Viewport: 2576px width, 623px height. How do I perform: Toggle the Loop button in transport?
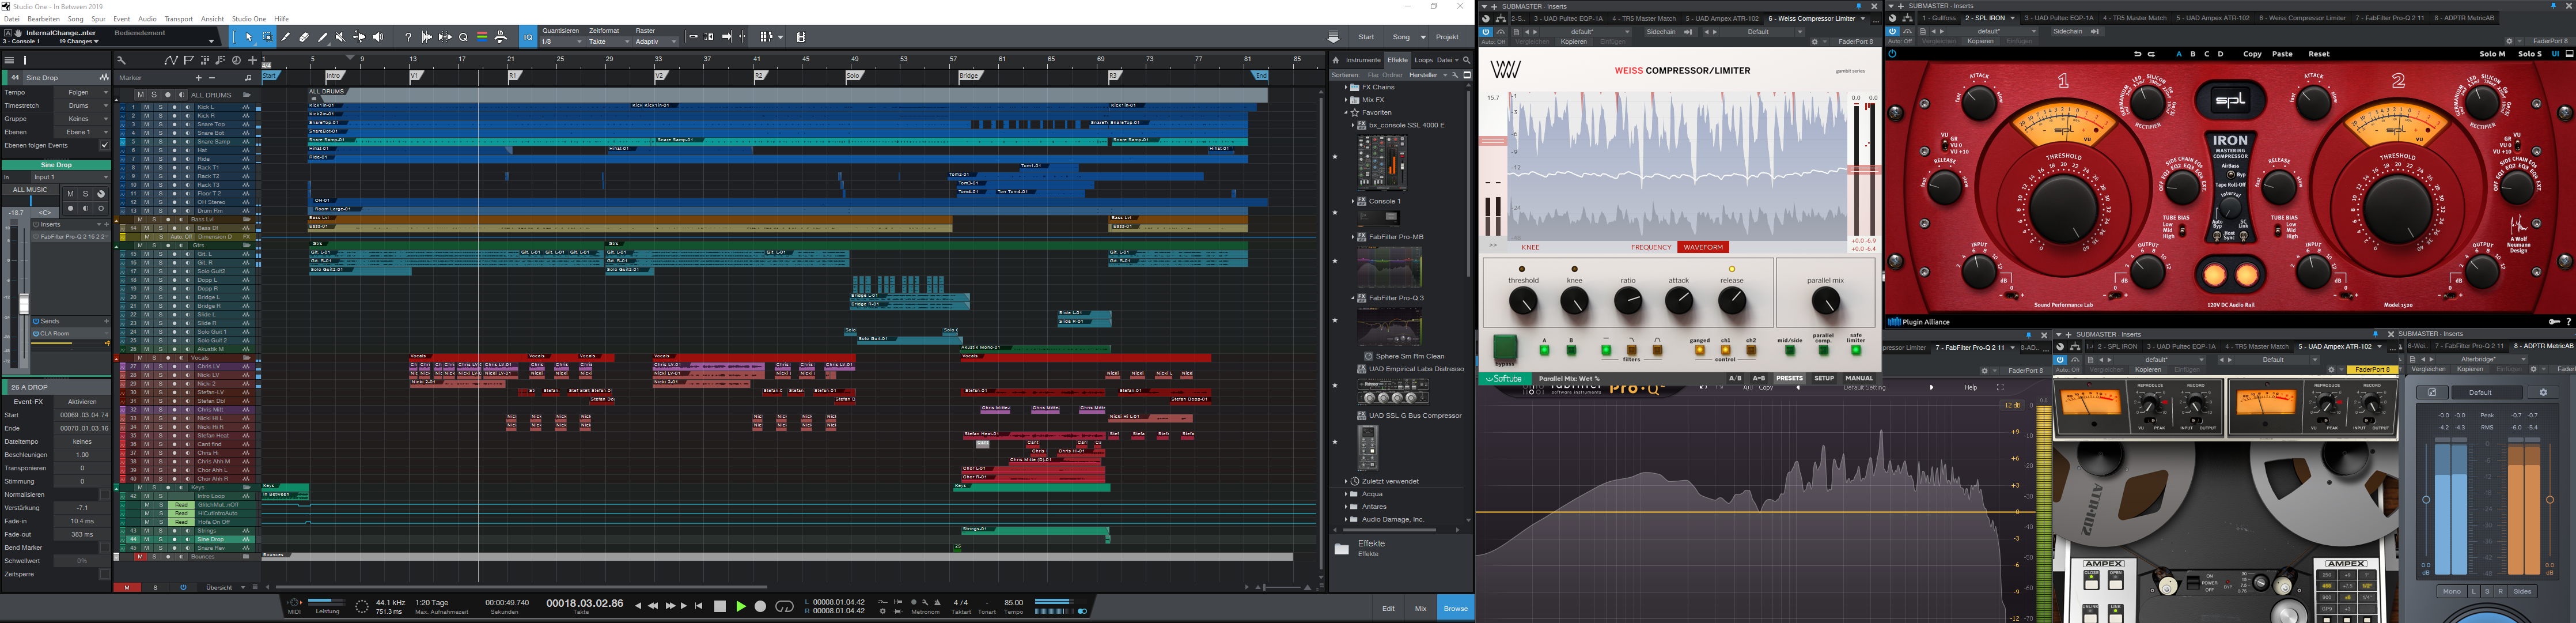click(x=785, y=606)
